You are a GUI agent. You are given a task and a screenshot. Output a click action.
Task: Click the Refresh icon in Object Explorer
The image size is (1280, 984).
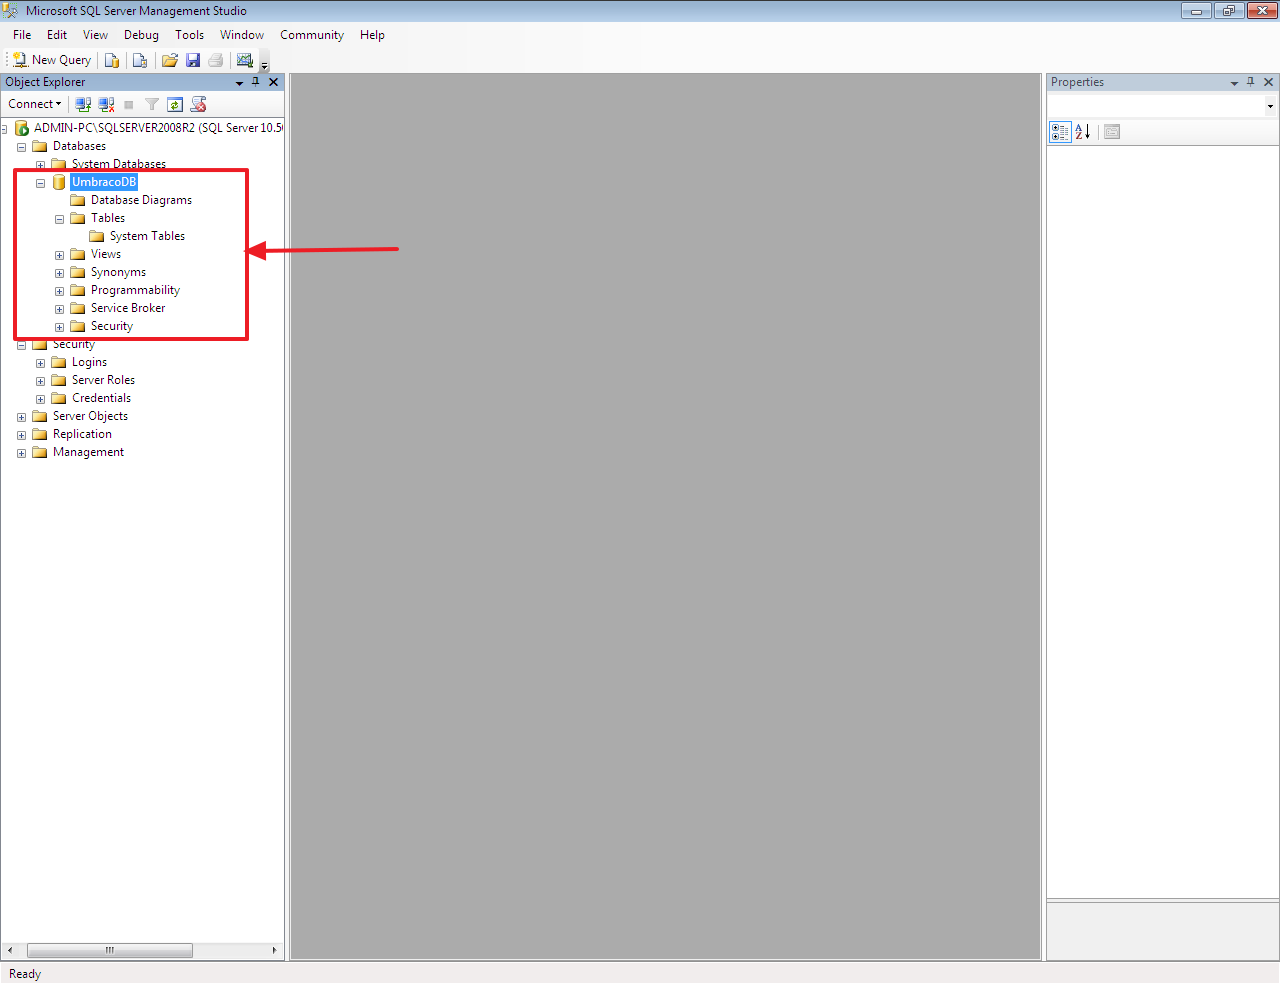coord(175,104)
